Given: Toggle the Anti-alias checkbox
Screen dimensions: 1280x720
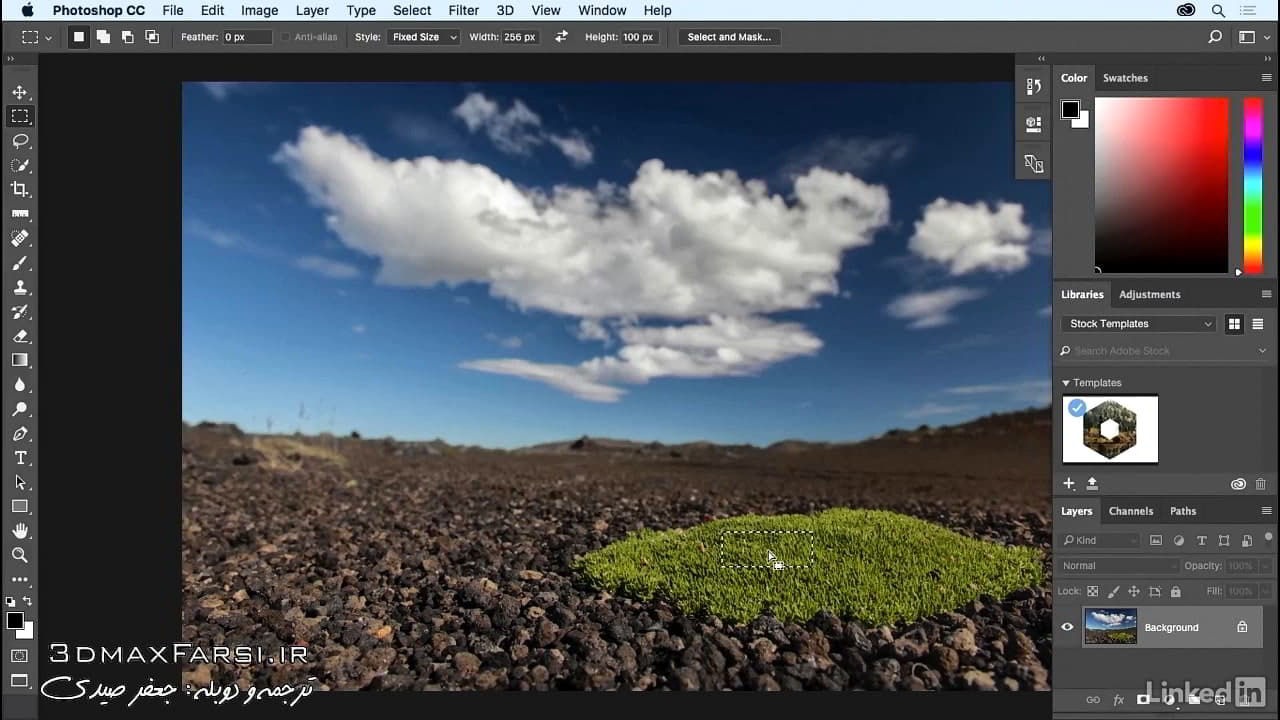Looking at the screenshot, I should 286,37.
